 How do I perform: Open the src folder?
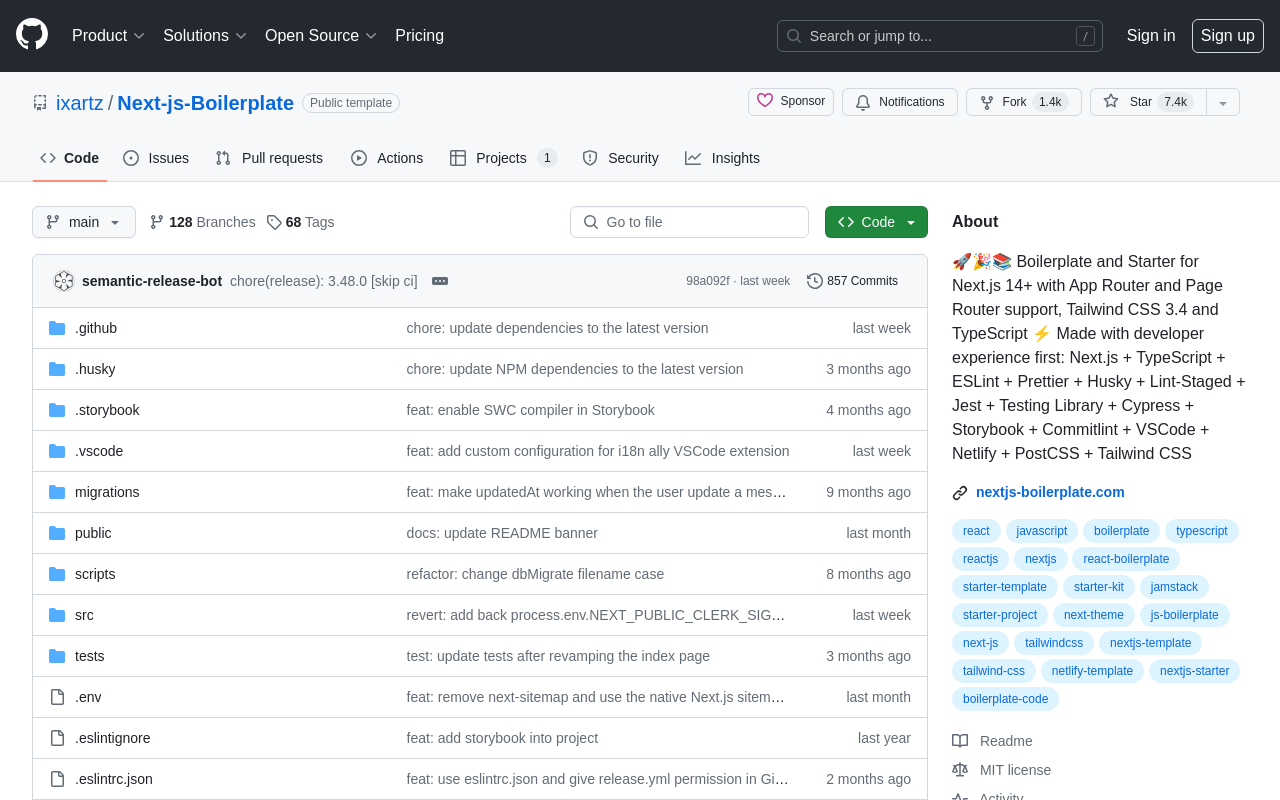tap(84, 615)
